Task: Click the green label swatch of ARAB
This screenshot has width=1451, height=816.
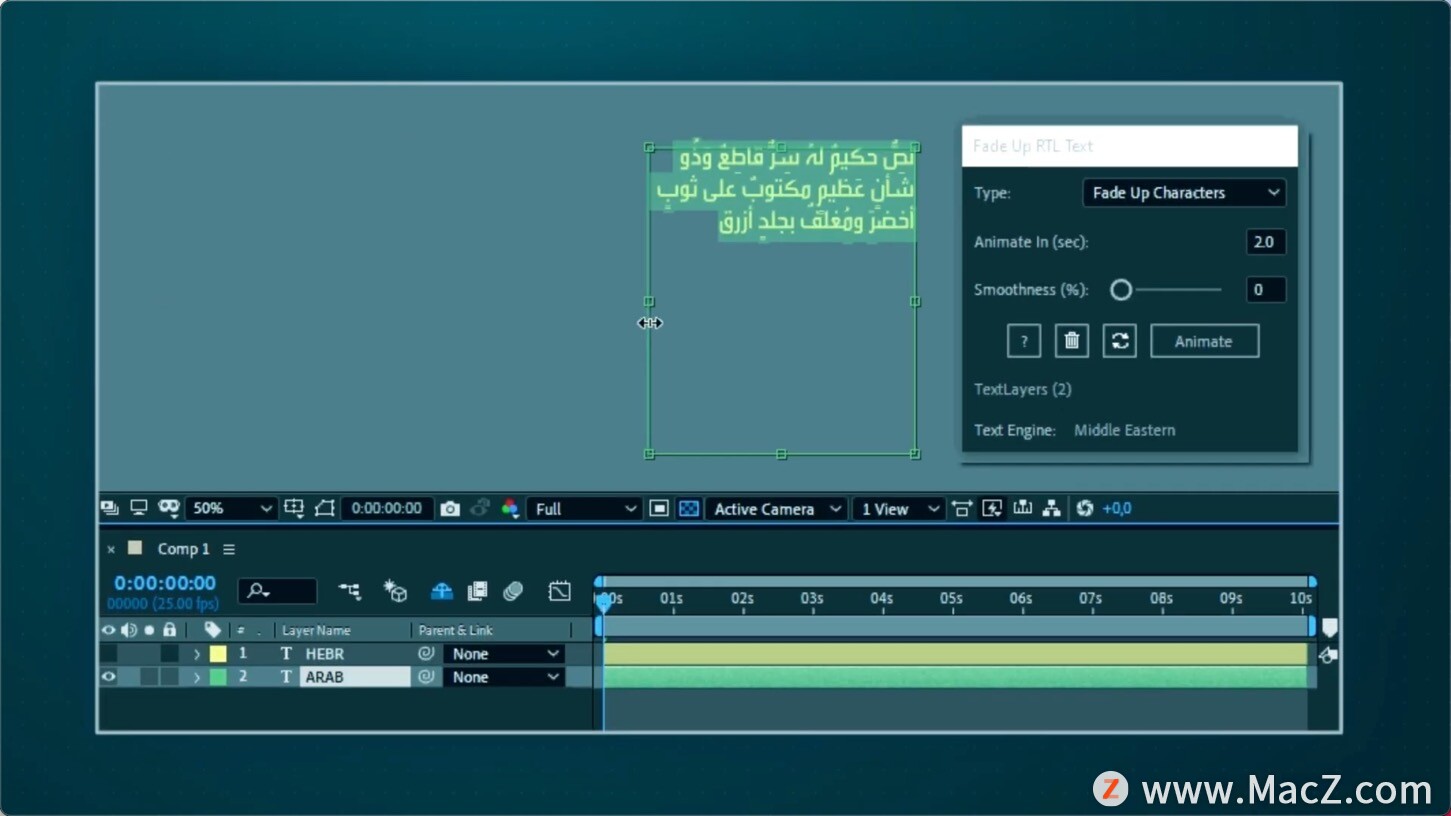Action: 217,676
